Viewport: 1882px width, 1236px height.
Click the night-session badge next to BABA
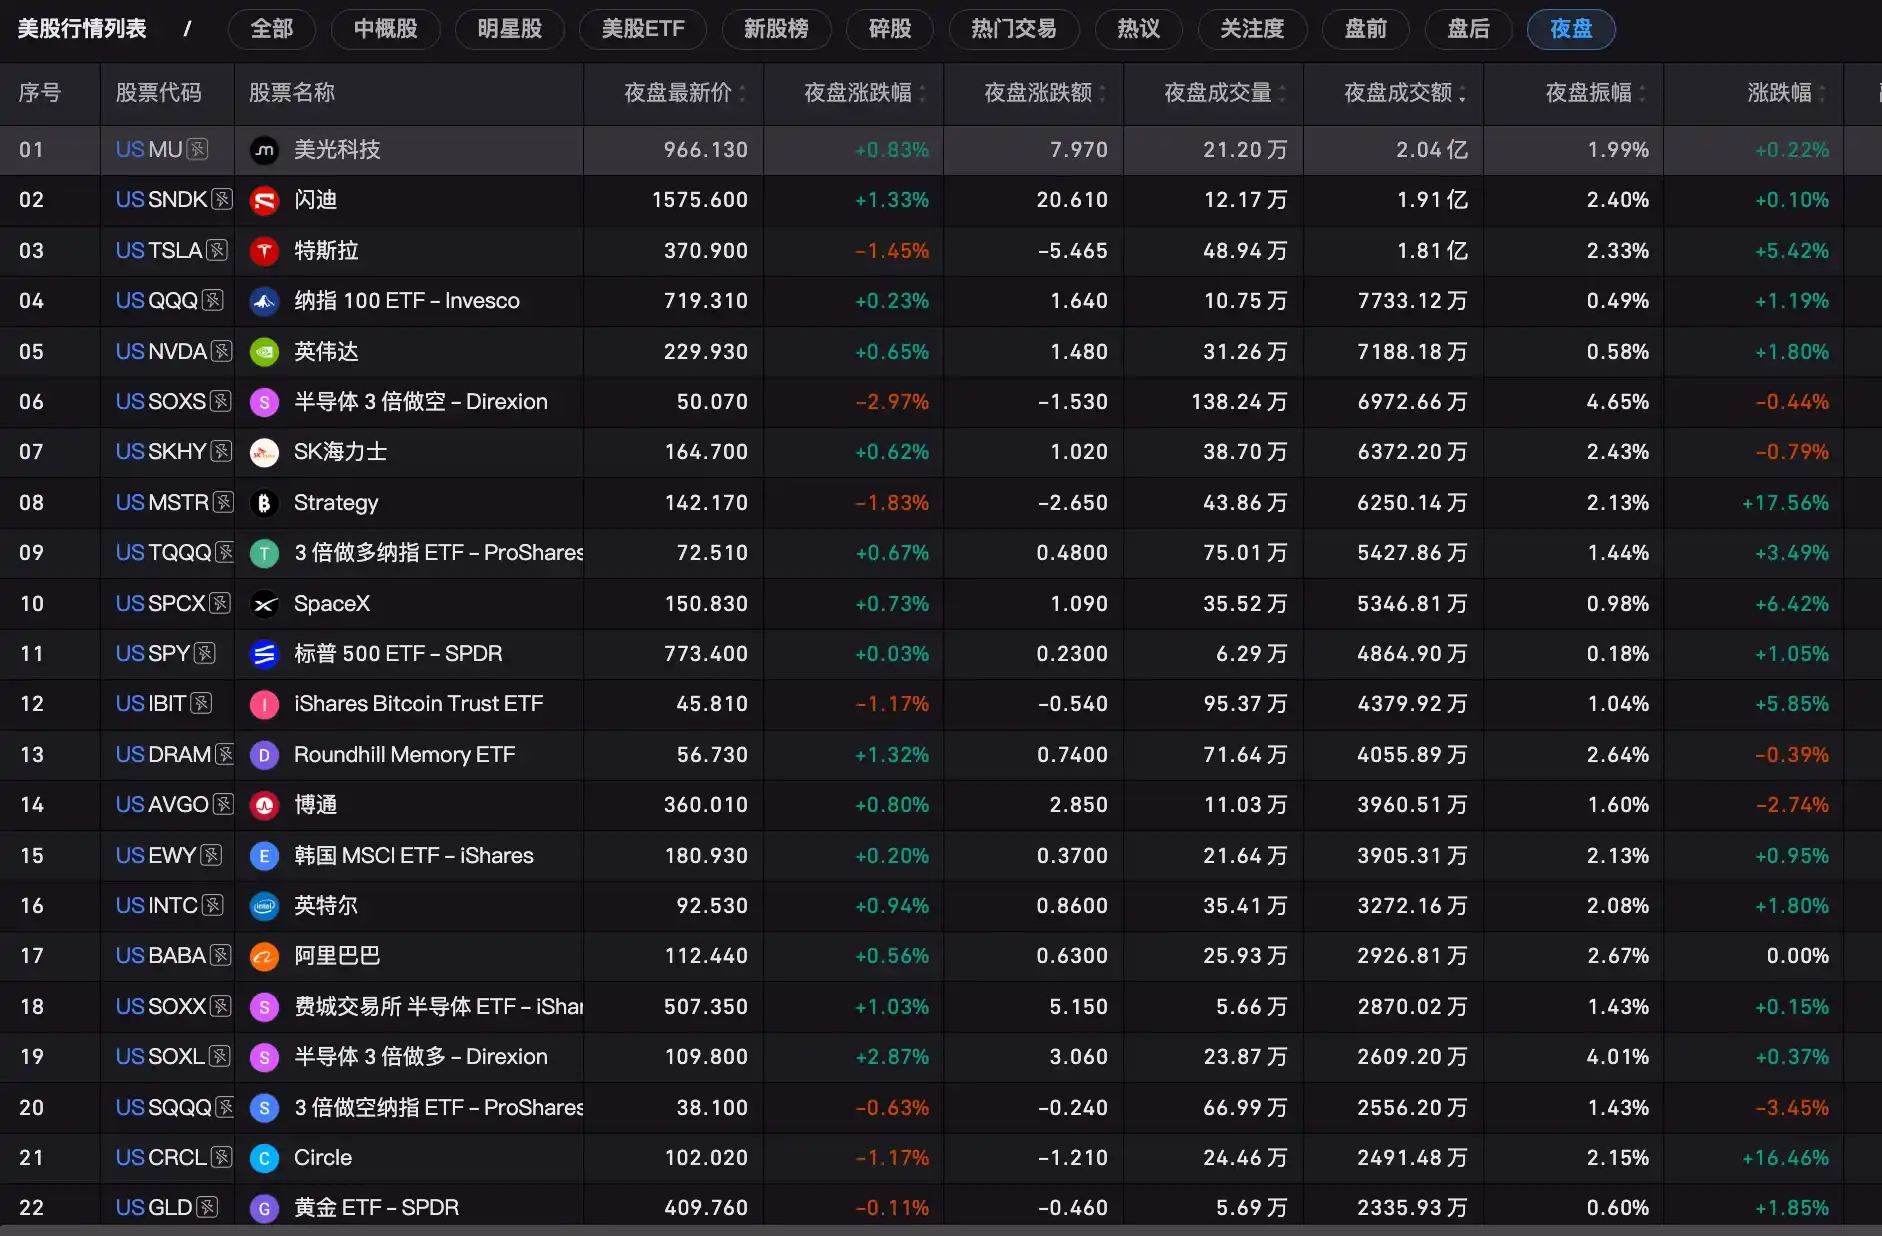coord(221,956)
